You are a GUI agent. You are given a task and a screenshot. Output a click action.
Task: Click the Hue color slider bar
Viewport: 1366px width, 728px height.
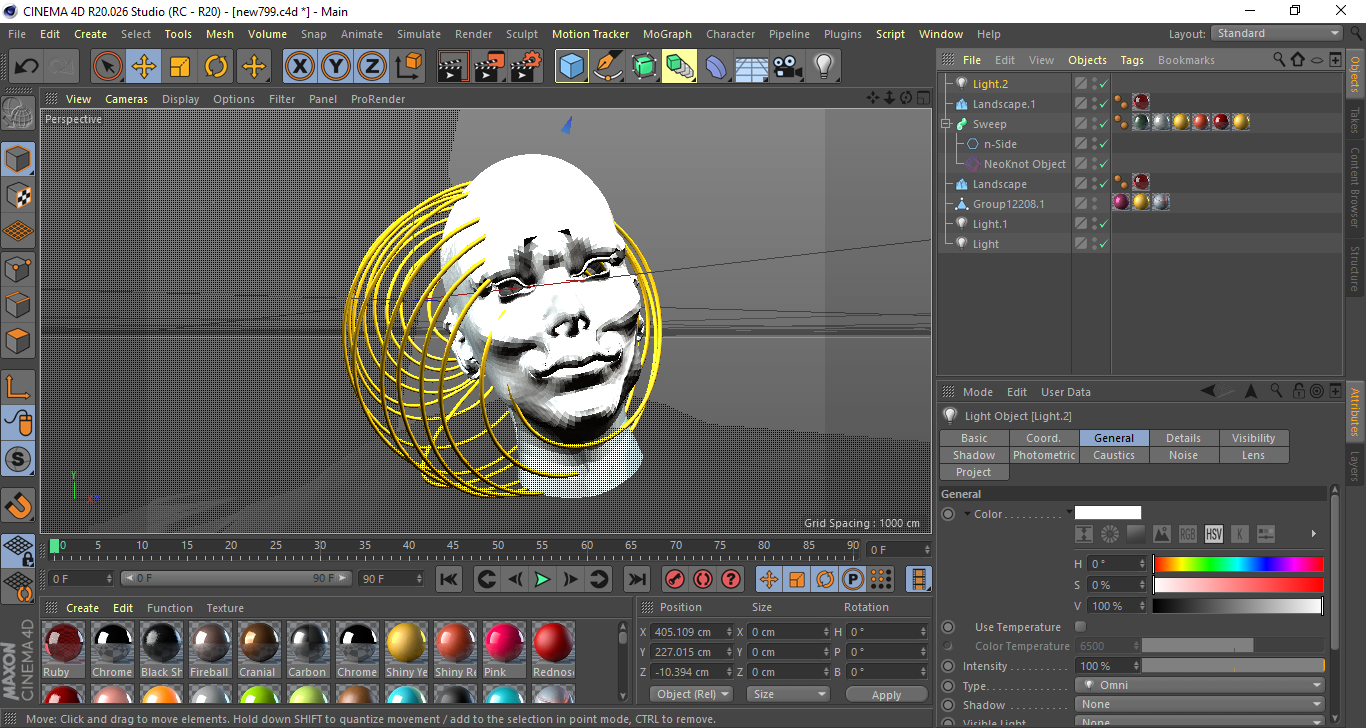coord(1238,564)
